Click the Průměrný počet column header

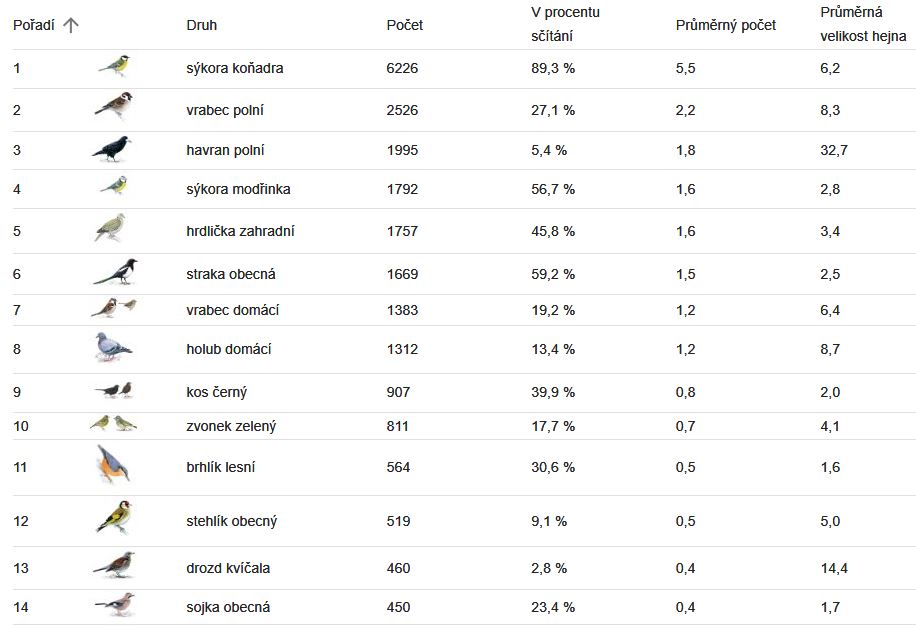[726, 25]
